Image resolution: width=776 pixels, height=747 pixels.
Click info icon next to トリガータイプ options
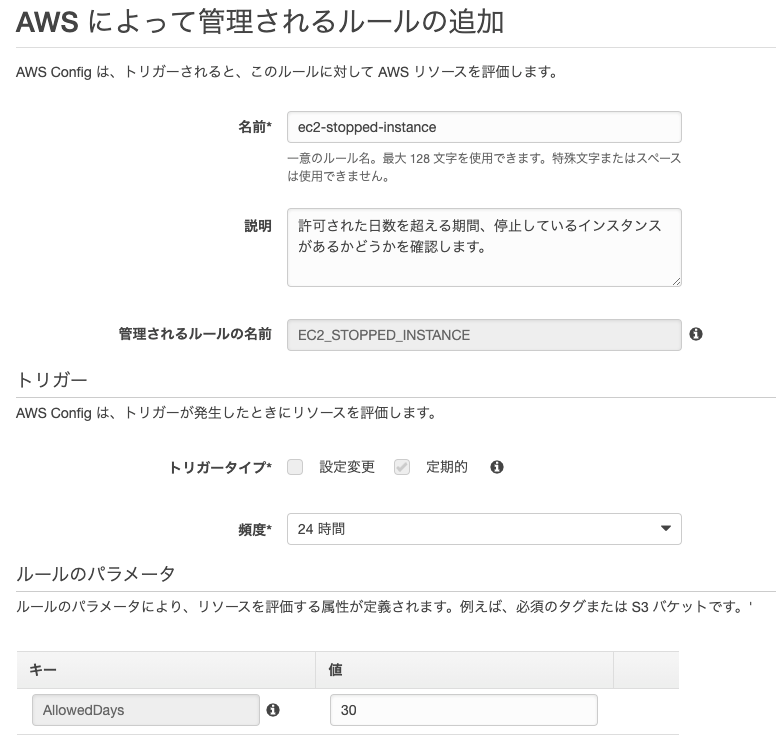click(496, 467)
